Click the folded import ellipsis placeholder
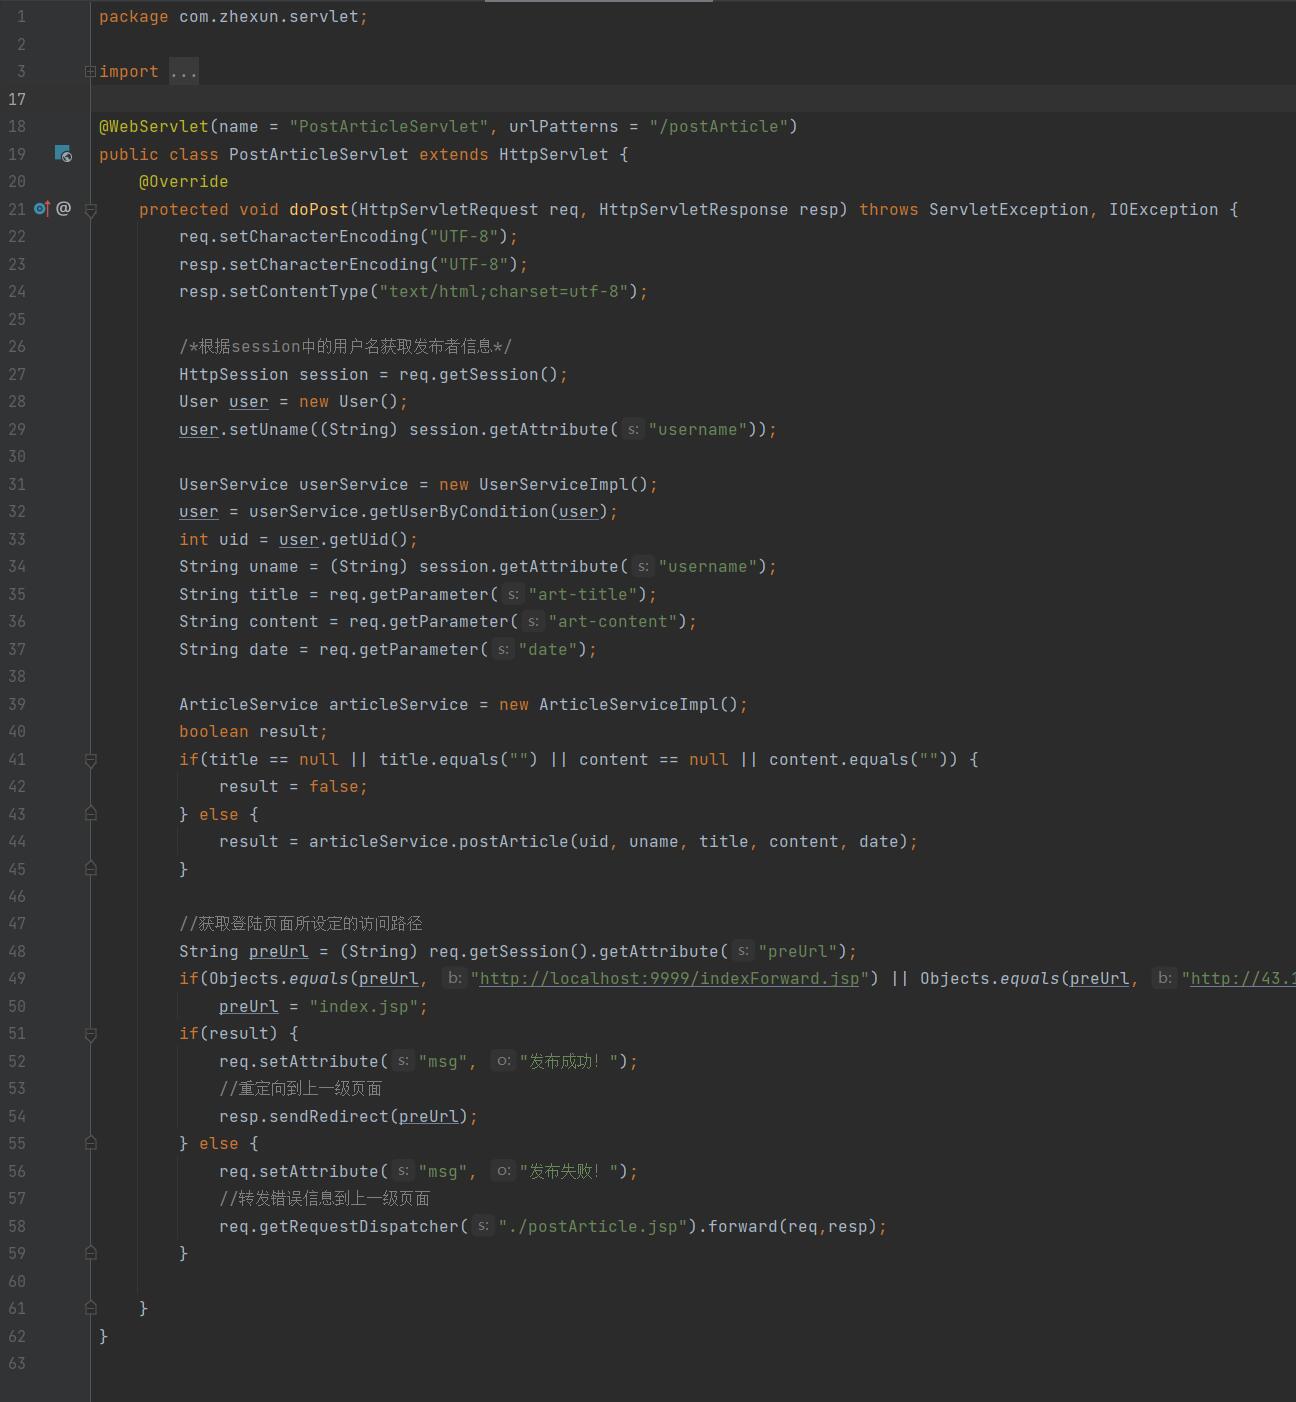 coord(184,72)
